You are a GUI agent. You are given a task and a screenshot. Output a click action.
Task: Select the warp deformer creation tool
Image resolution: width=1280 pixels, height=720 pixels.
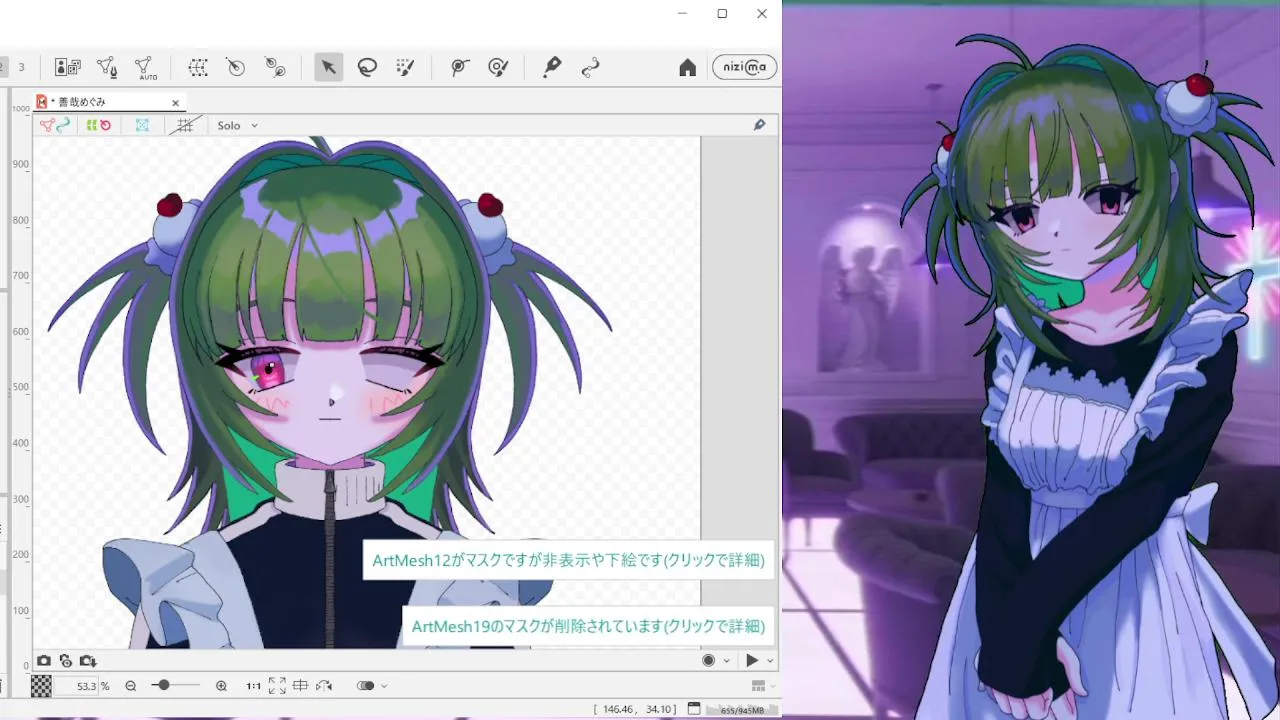point(198,67)
